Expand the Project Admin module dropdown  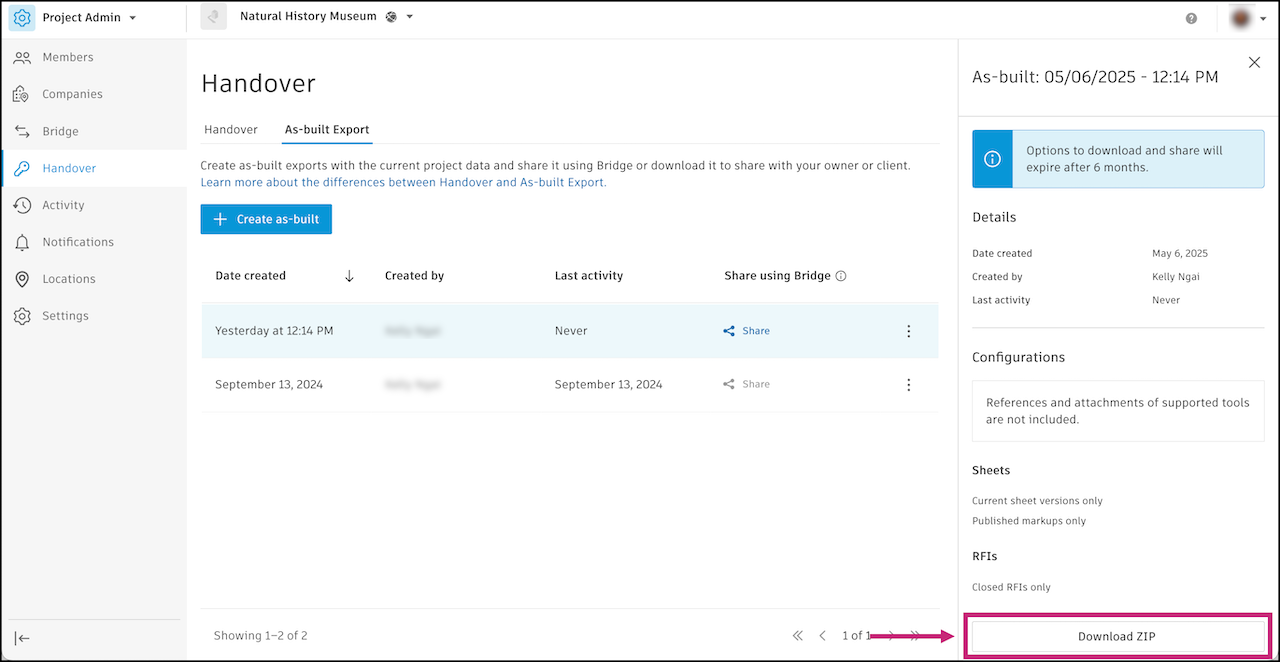click(132, 18)
